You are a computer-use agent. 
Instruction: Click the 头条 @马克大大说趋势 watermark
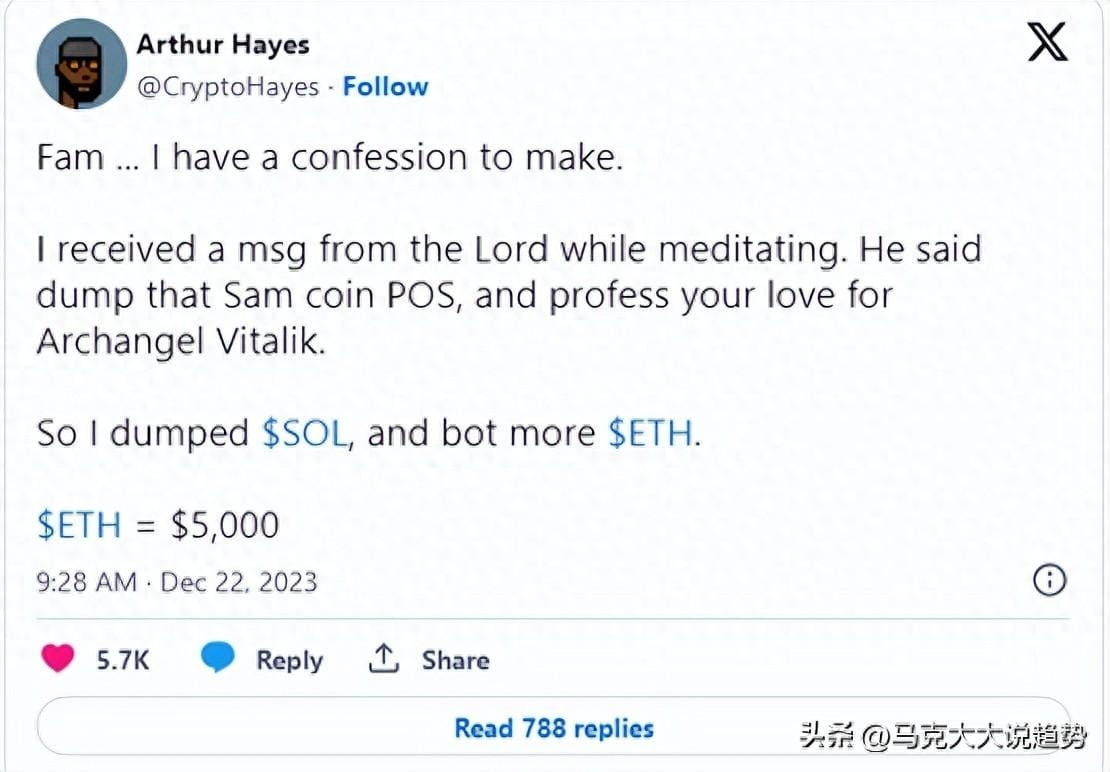coord(942,737)
